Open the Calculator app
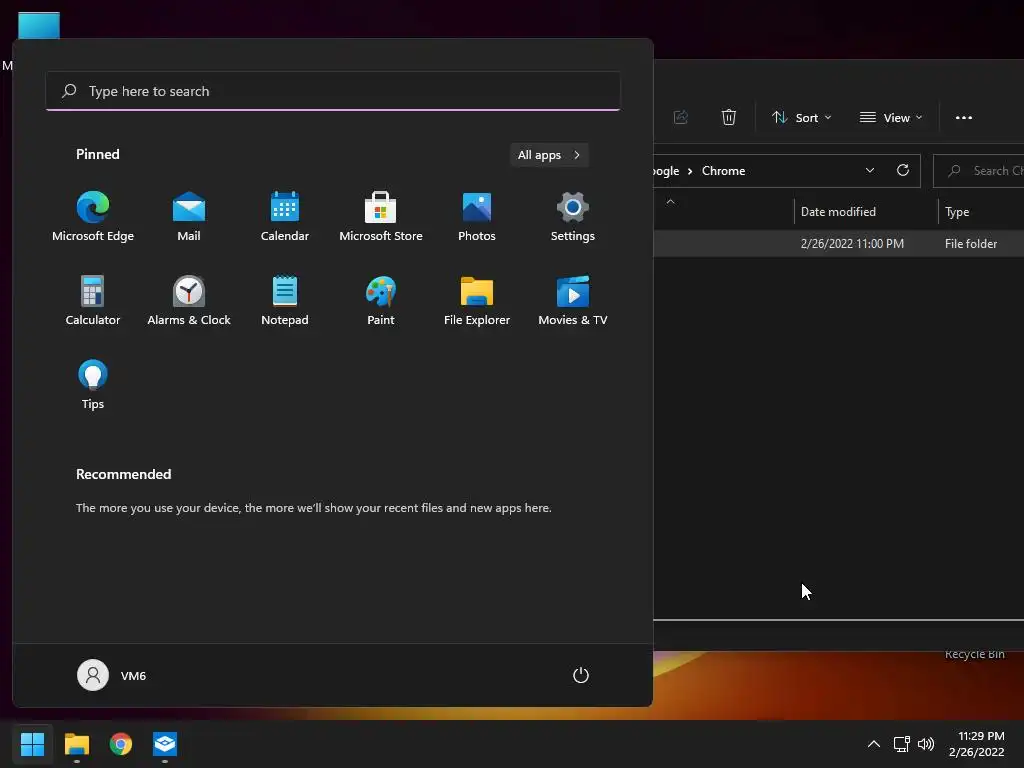The image size is (1024, 768). pos(93,301)
